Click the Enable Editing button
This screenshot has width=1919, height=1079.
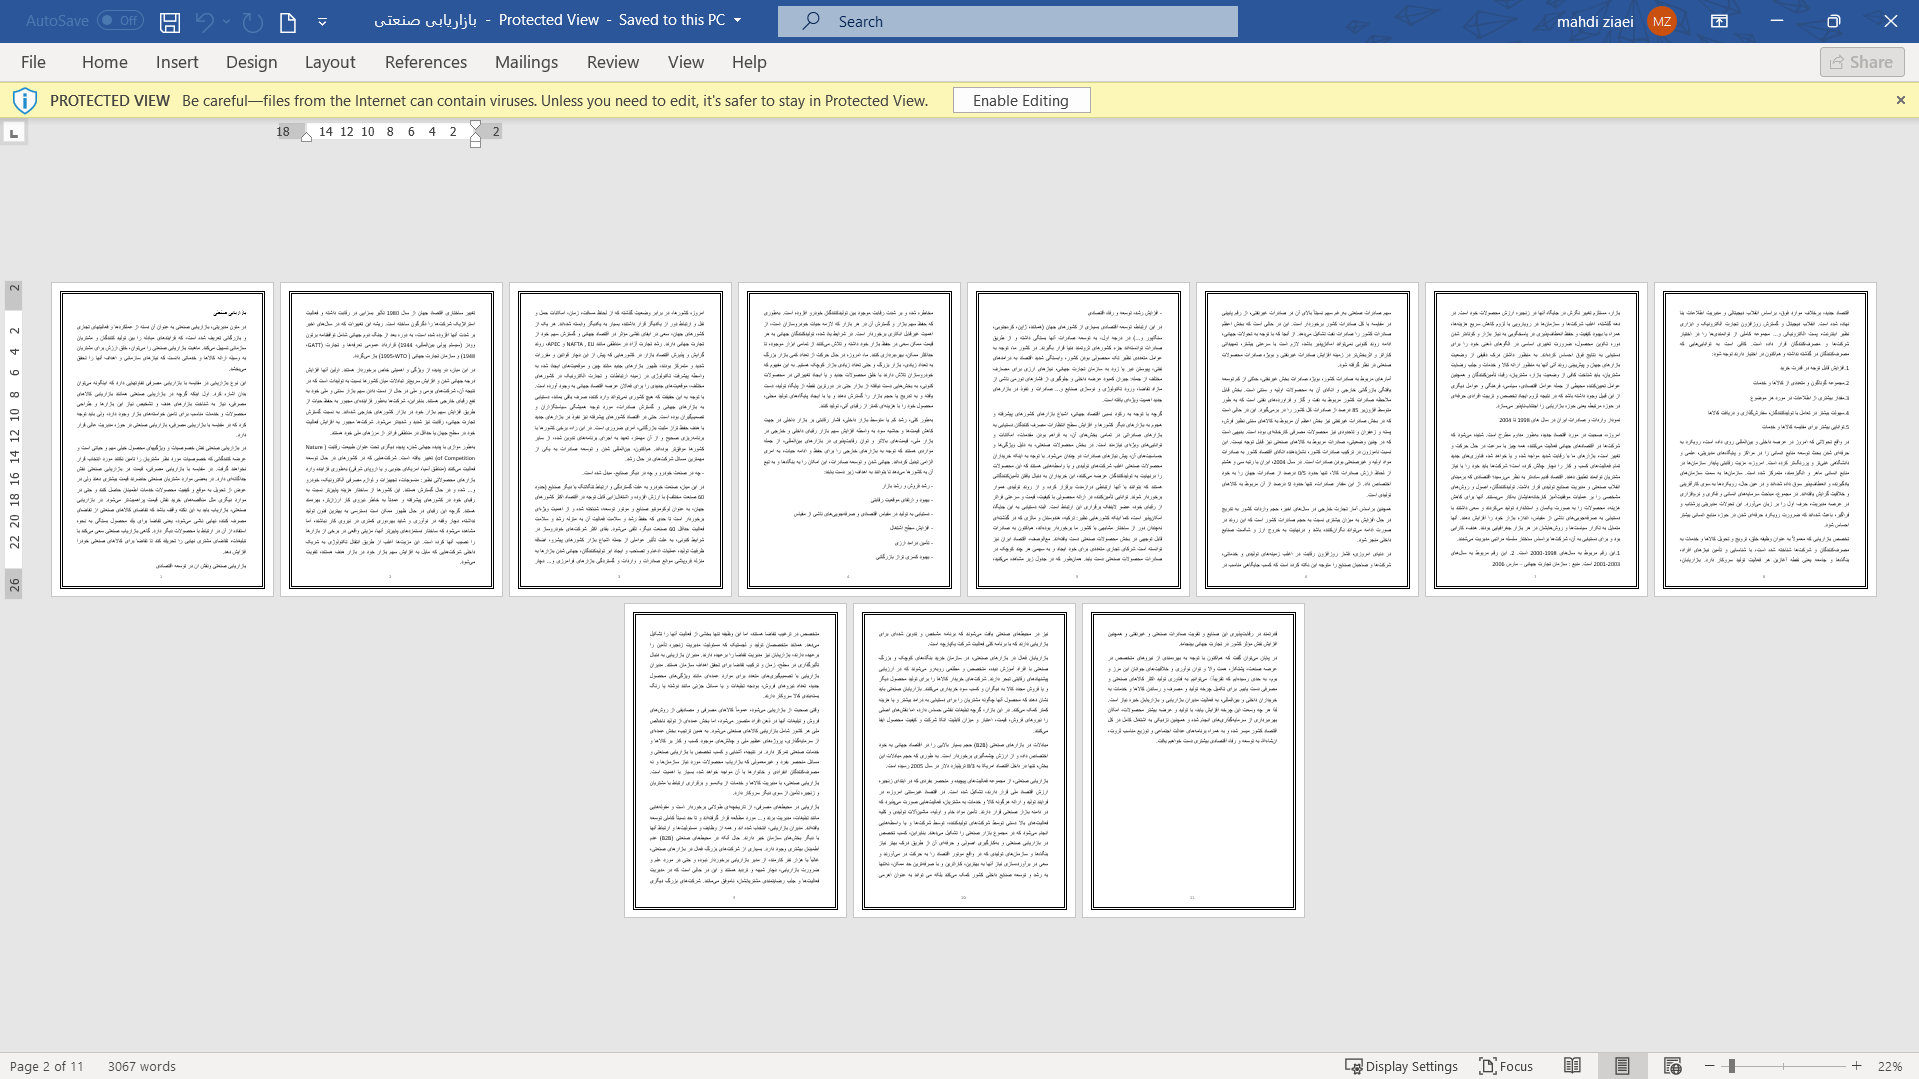1021,100
